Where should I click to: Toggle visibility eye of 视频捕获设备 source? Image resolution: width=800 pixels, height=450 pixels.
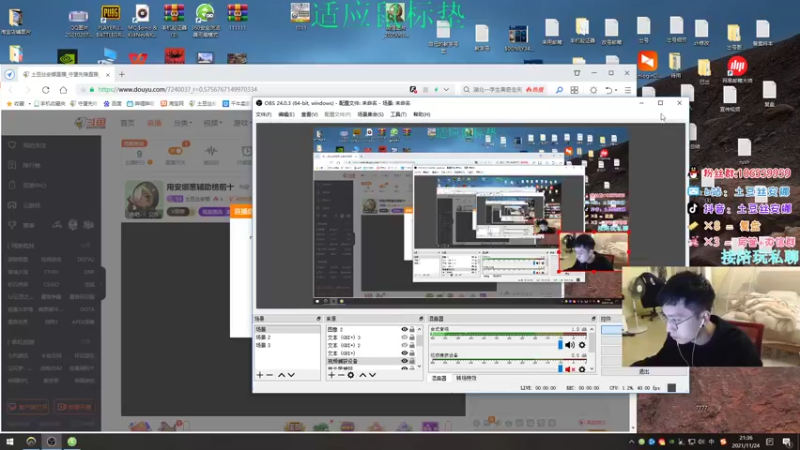pos(404,361)
